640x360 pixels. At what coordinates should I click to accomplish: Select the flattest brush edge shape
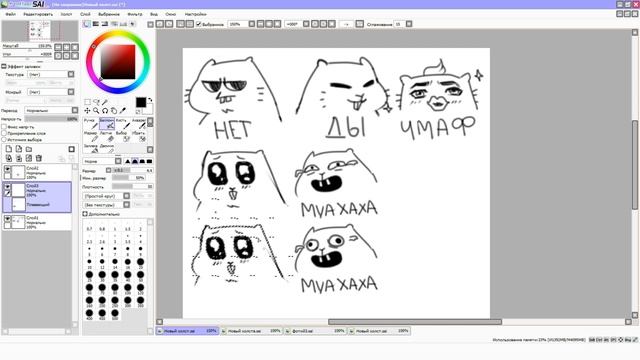(x=149, y=161)
